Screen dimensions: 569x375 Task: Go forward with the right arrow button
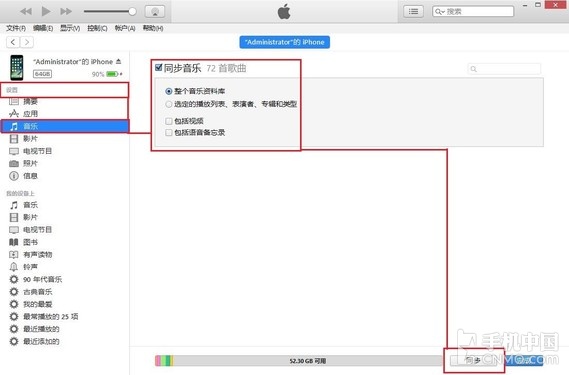click(27, 42)
